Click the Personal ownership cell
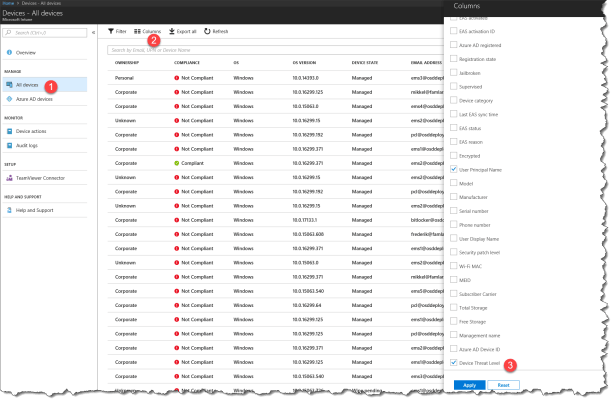This screenshot has width=615, height=403. pyautogui.click(x=124, y=78)
